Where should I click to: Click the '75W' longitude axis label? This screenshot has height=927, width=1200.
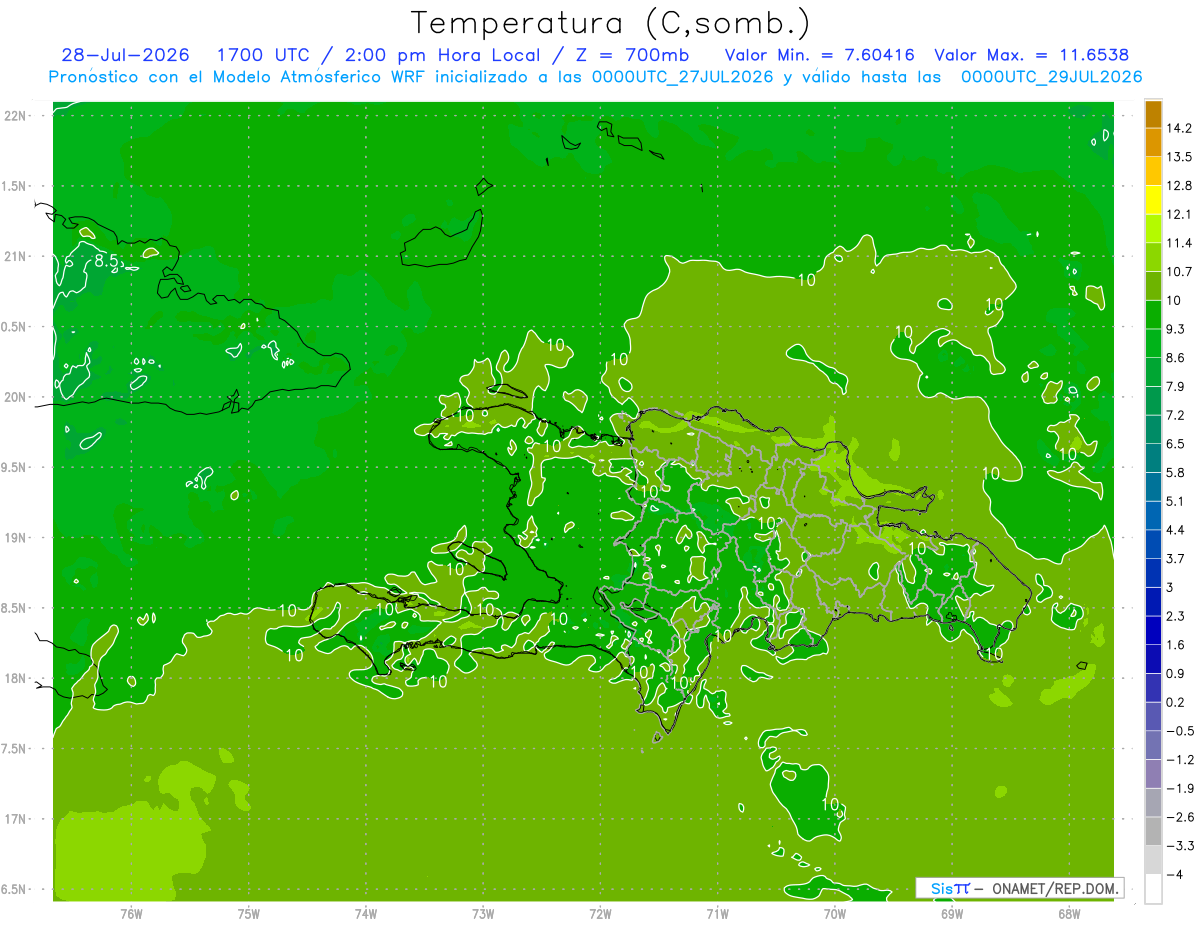click(x=249, y=914)
